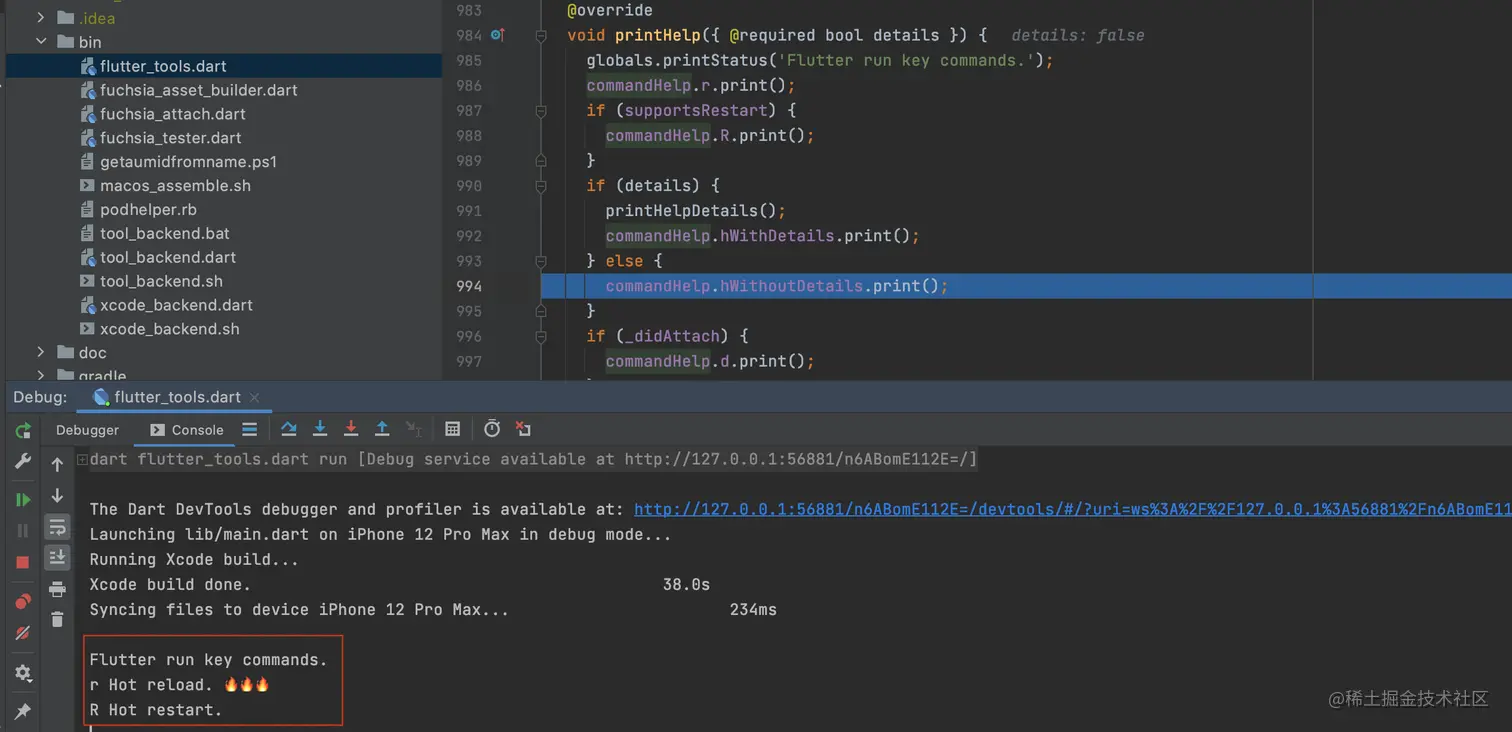Screen dimensions: 1512x732
Task: Print the console output
Action: click(57, 589)
